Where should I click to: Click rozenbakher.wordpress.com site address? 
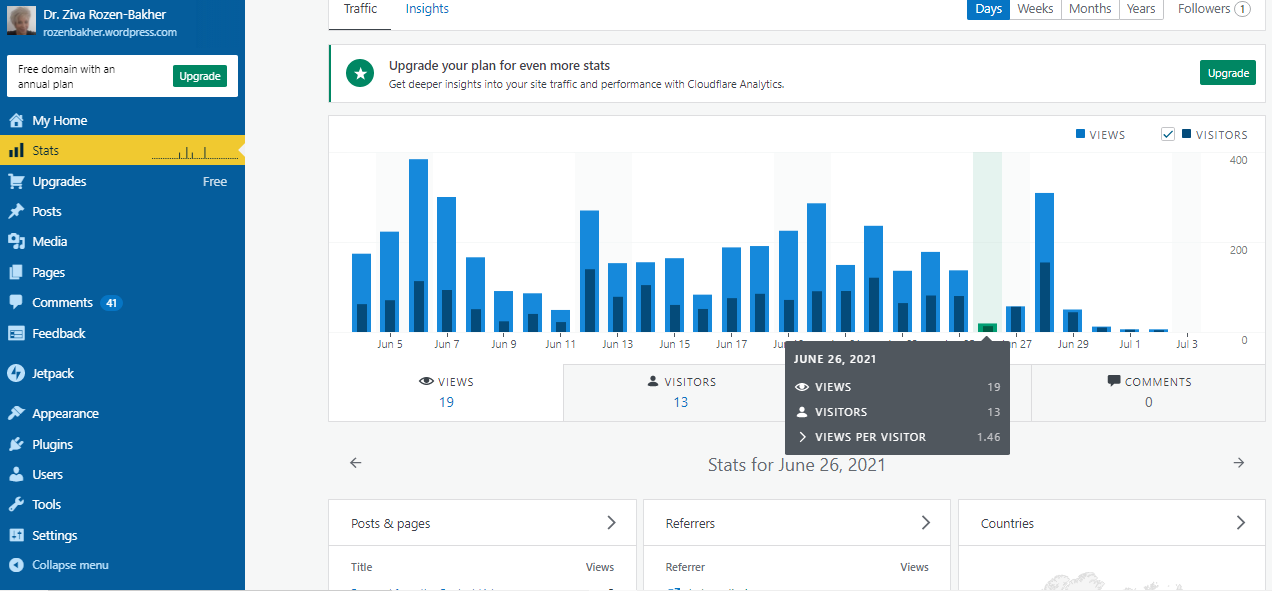[110, 32]
